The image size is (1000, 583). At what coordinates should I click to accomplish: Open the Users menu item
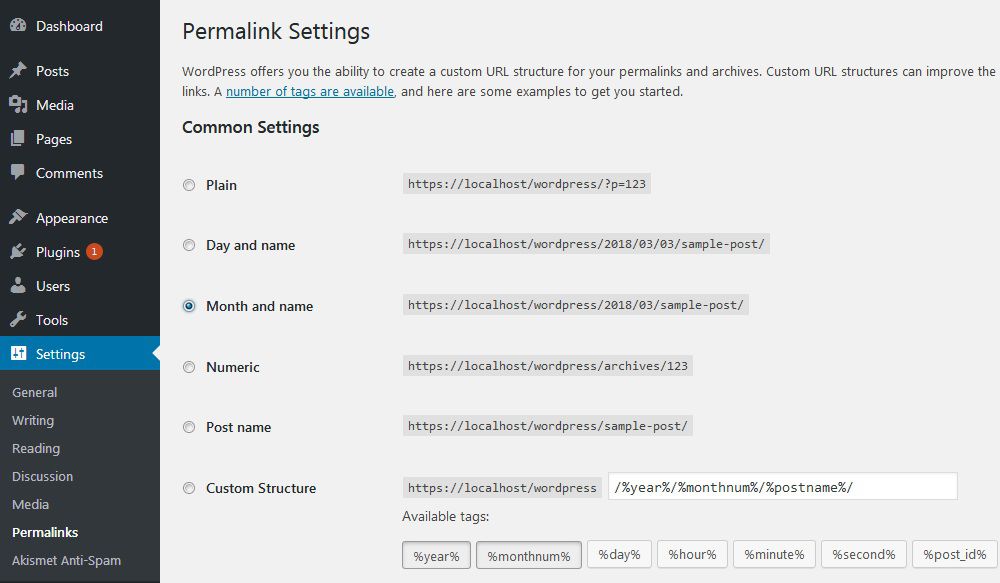point(52,286)
